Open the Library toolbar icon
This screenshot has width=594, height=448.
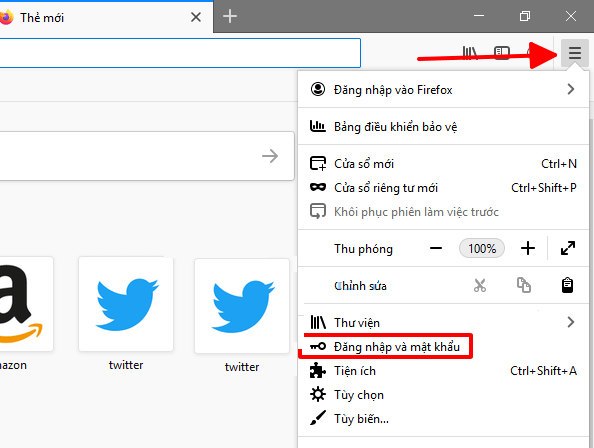470,53
